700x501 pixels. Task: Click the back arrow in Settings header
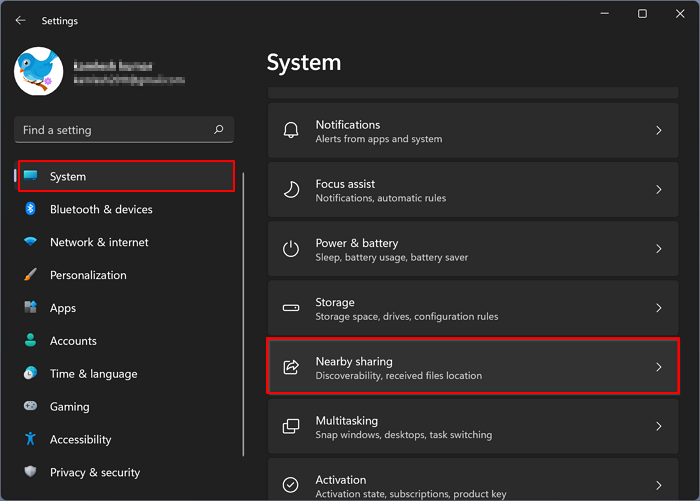click(20, 20)
